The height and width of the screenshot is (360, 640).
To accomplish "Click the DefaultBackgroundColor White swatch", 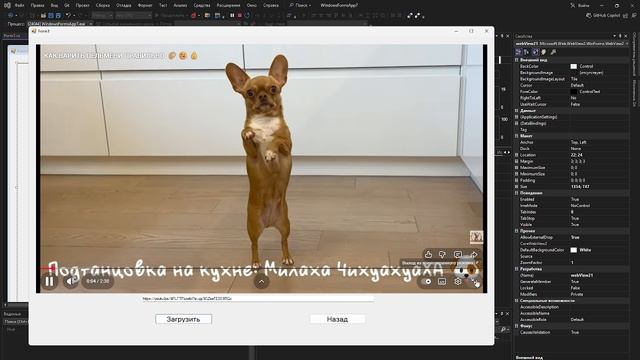I will click(x=573, y=250).
